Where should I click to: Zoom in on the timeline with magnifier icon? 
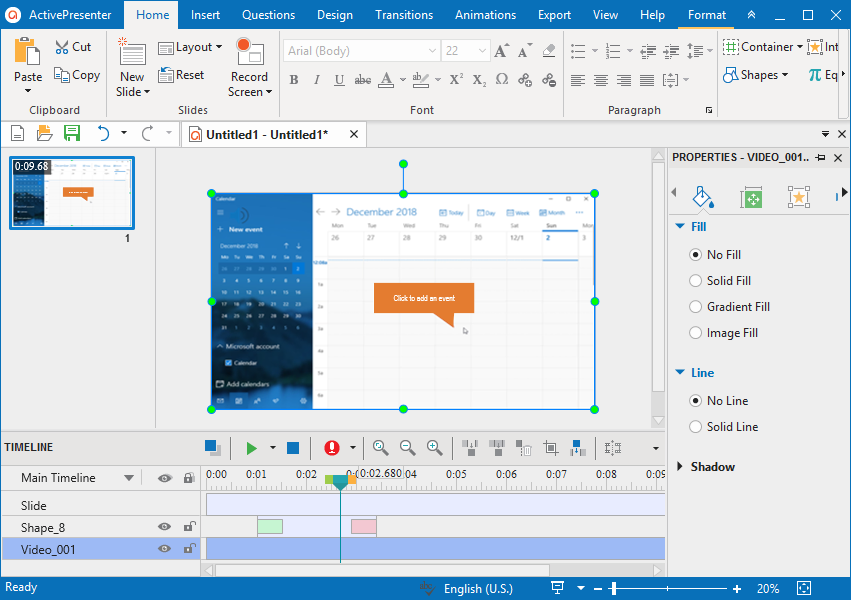435,447
